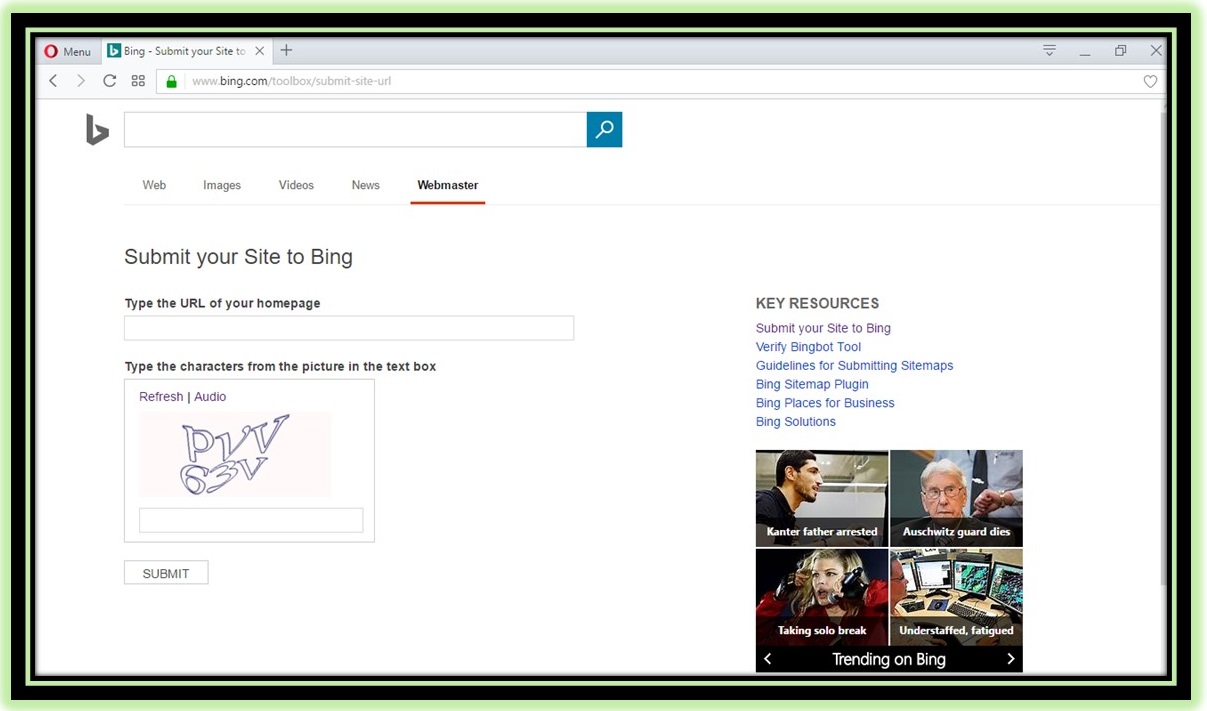Click the Bing logo
Viewport: 1207px width, 711px height.
[x=97, y=130]
